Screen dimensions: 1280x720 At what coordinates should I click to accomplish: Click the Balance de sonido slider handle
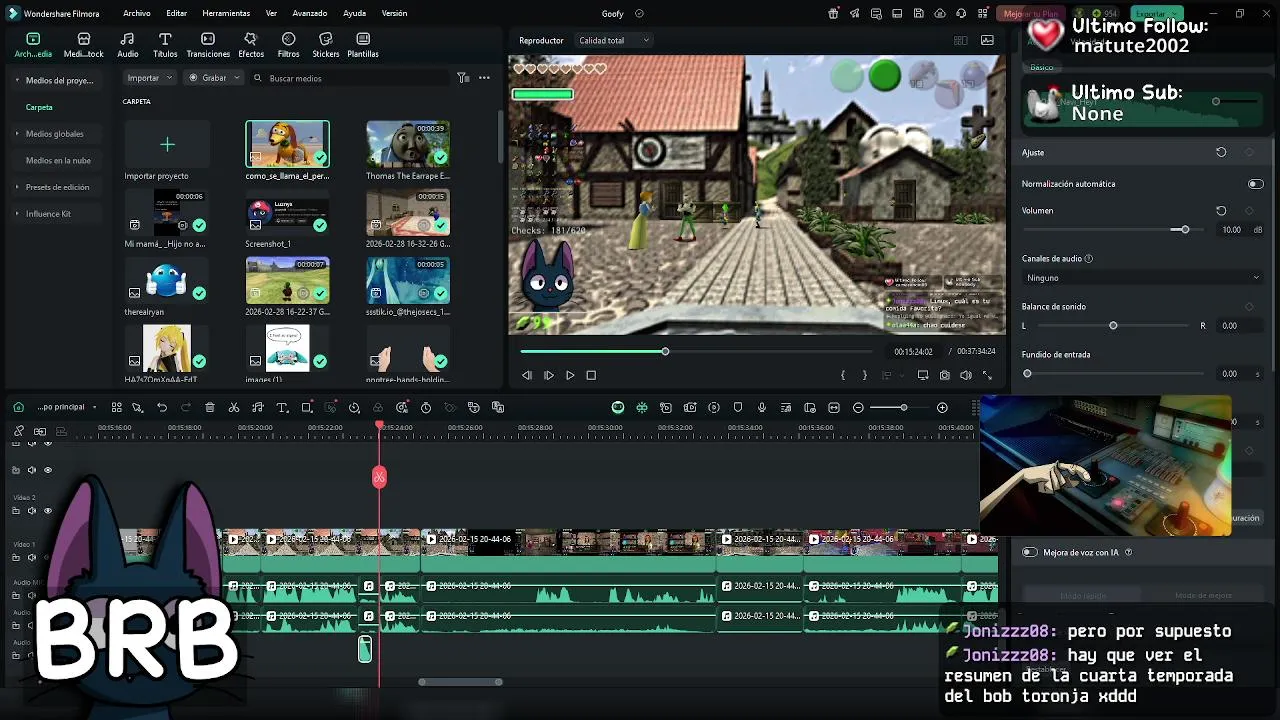(1113, 326)
